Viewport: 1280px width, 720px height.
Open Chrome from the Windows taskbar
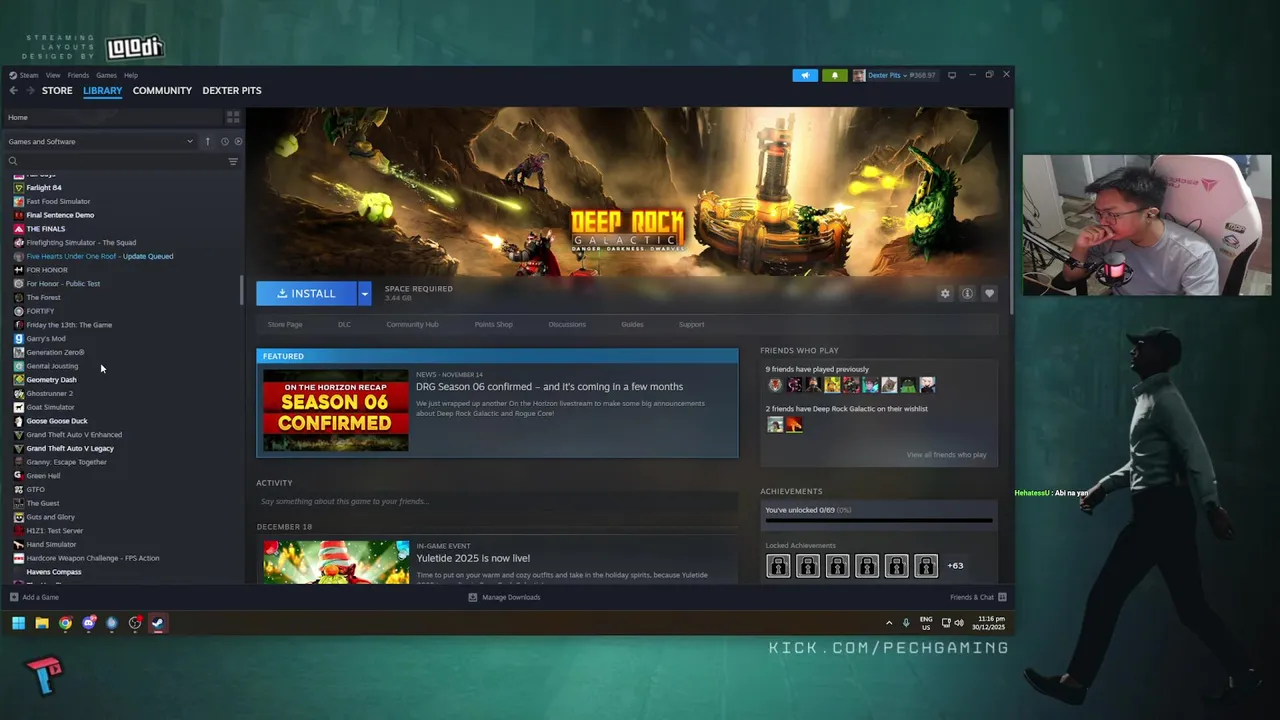click(x=65, y=623)
